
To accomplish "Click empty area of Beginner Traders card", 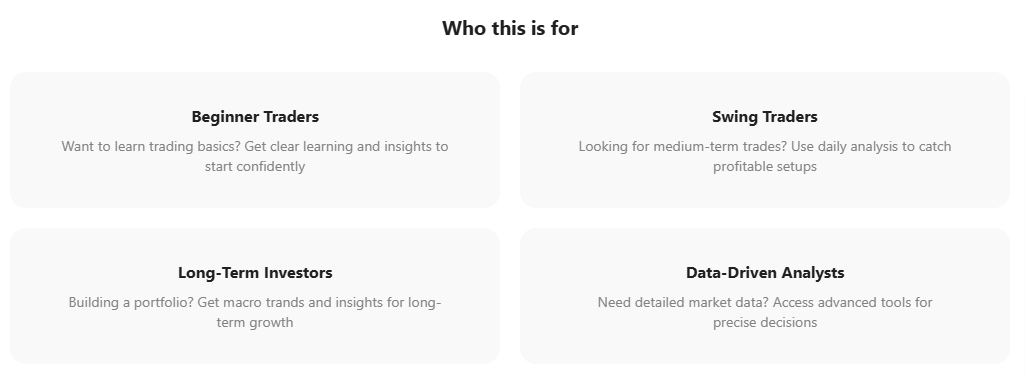I will 255,90.
